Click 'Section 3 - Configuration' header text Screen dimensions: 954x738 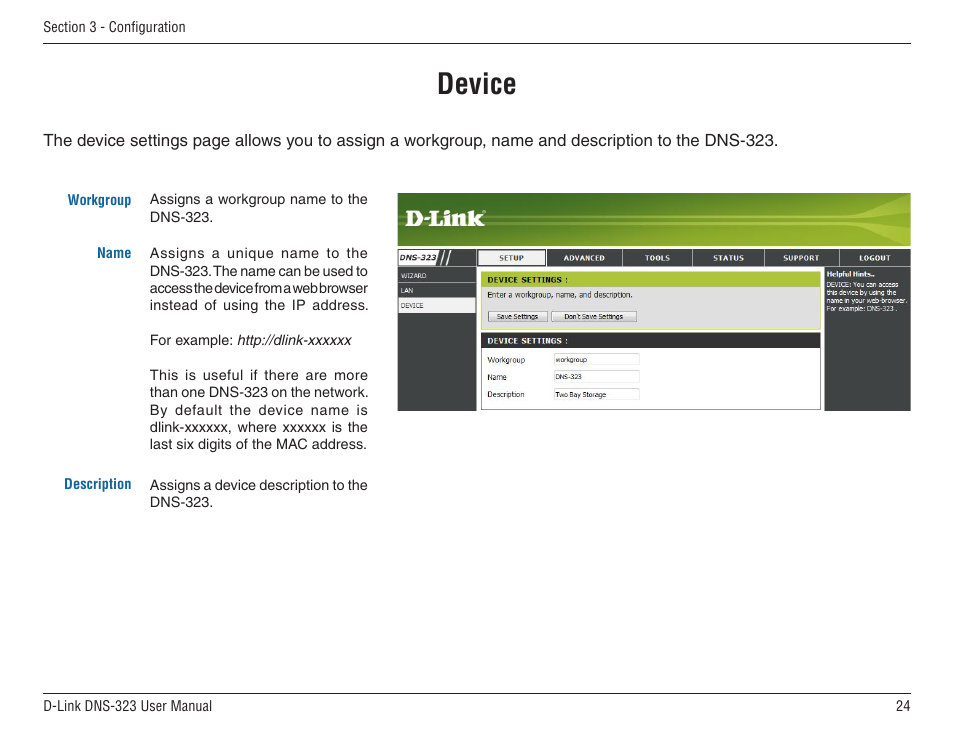(x=114, y=27)
